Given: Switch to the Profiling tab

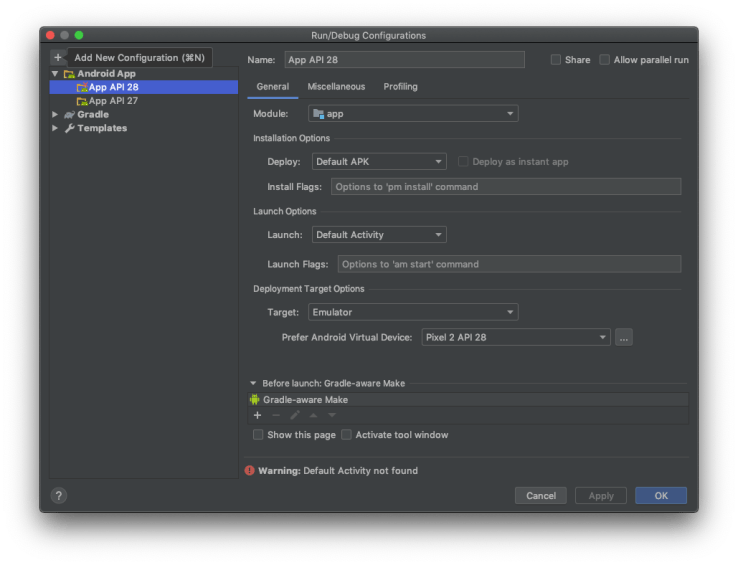Looking at the screenshot, I should pyautogui.click(x=400, y=87).
